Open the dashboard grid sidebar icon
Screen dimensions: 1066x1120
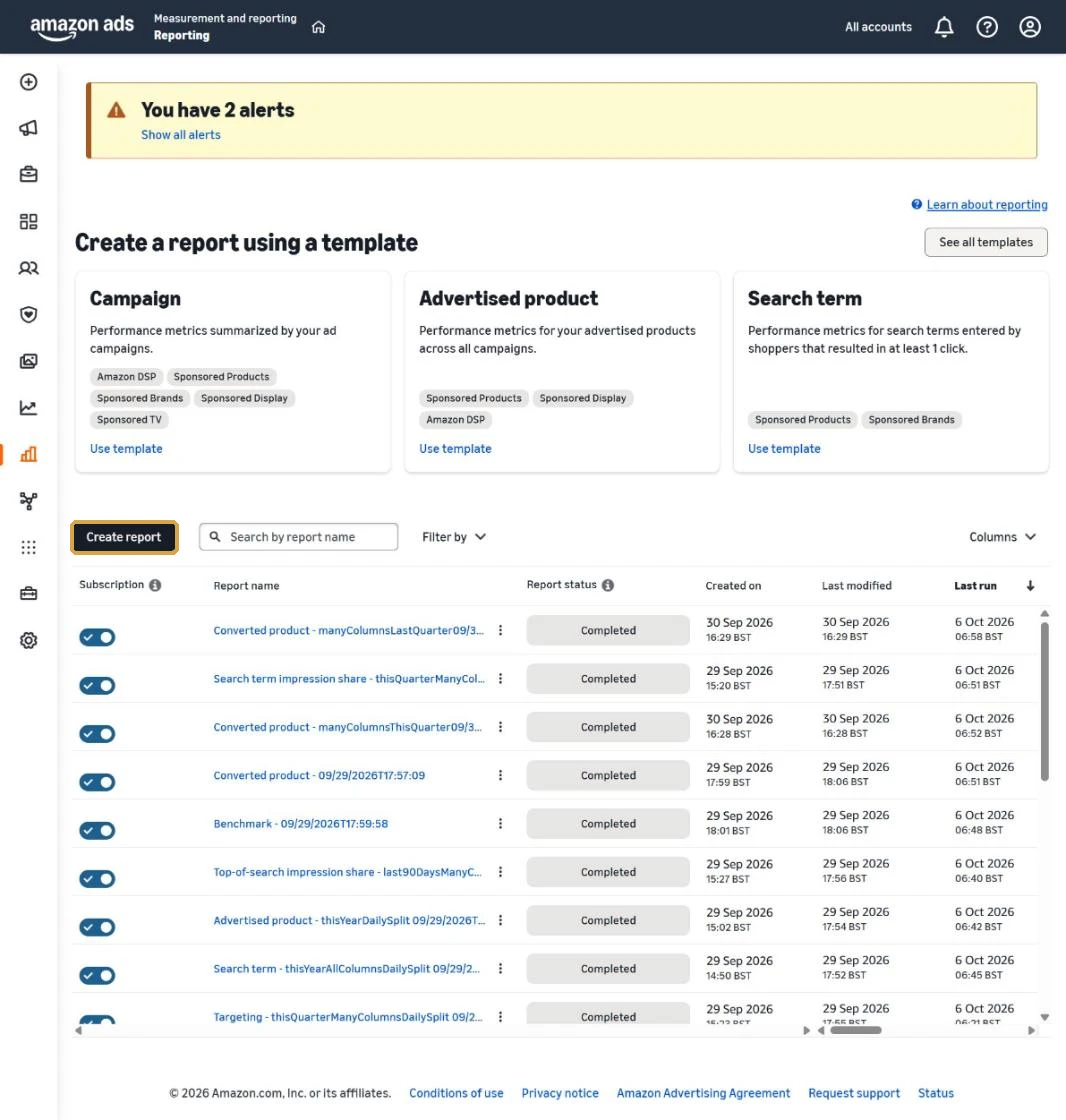(x=29, y=221)
